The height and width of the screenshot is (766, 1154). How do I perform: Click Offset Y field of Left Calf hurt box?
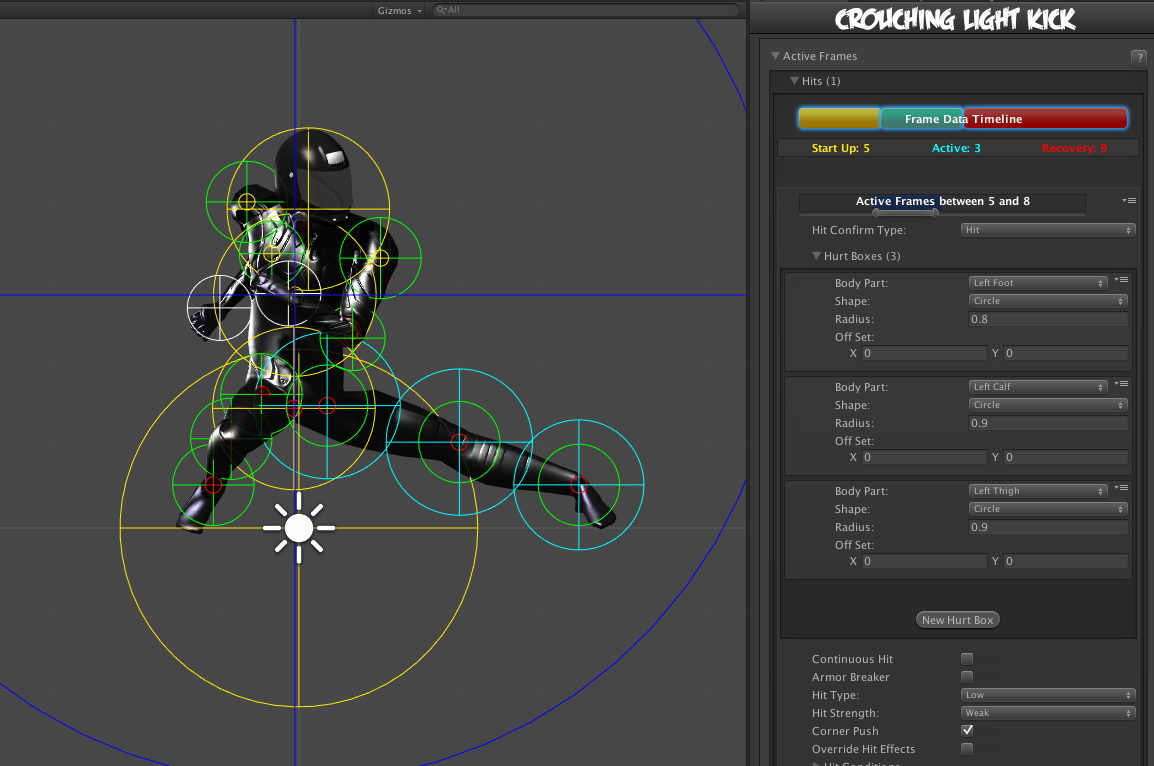tap(1066, 457)
